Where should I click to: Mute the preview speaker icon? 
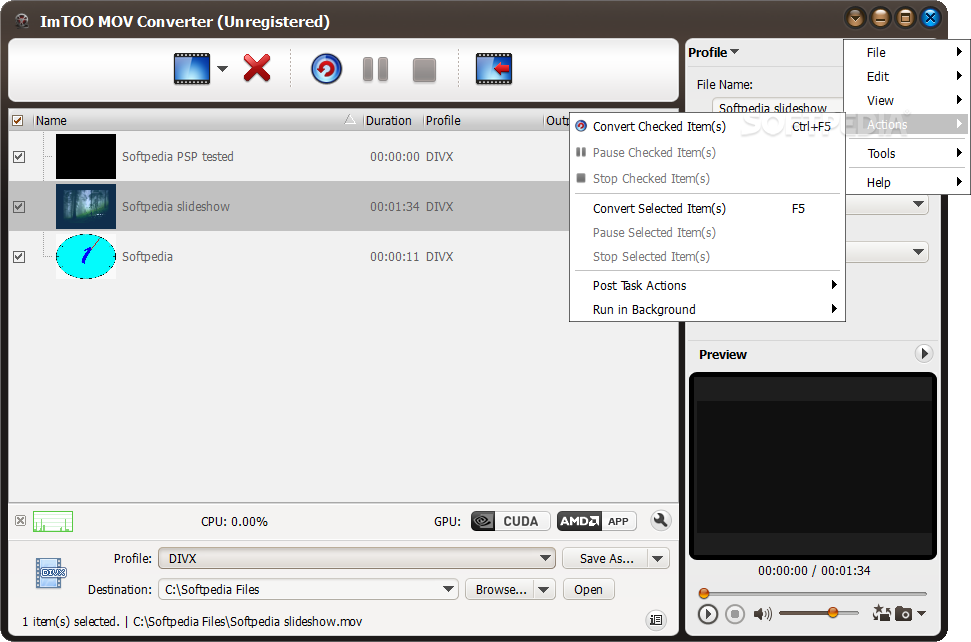point(762,614)
